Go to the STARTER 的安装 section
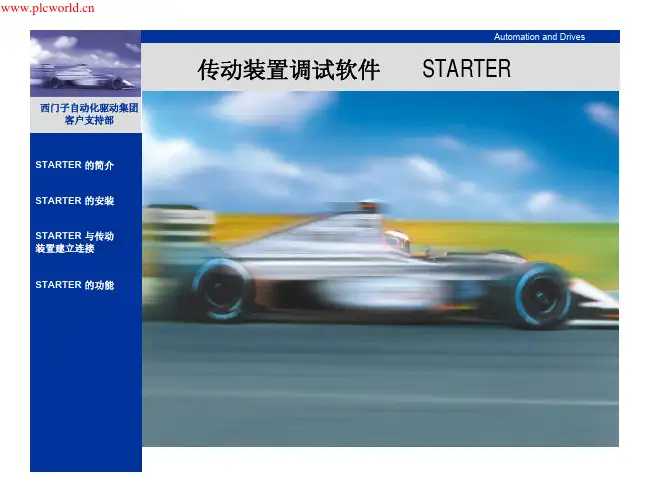 [75, 201]
